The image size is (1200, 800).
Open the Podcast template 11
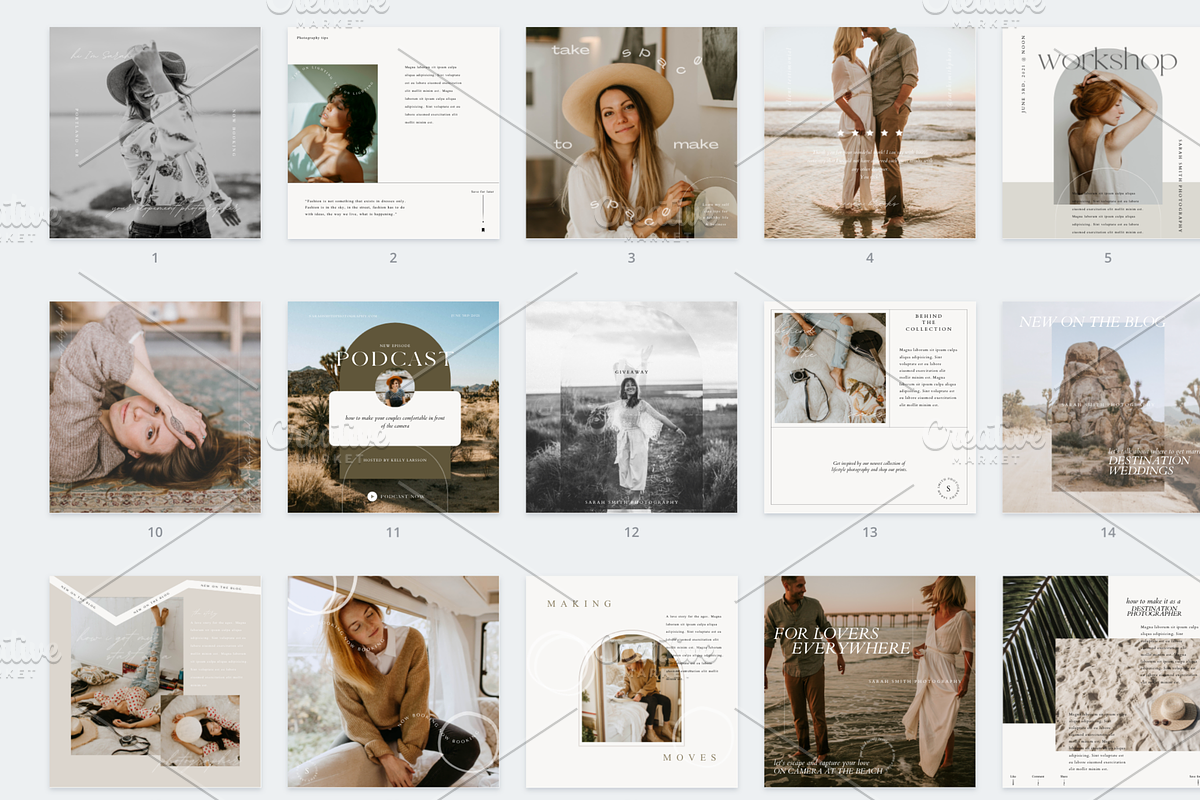[x=393, y=407]
